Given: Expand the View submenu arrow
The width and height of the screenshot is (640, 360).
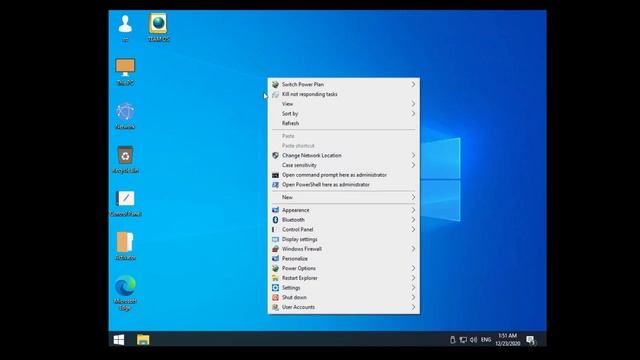Looking at the screenshot, I should [413, 104].
